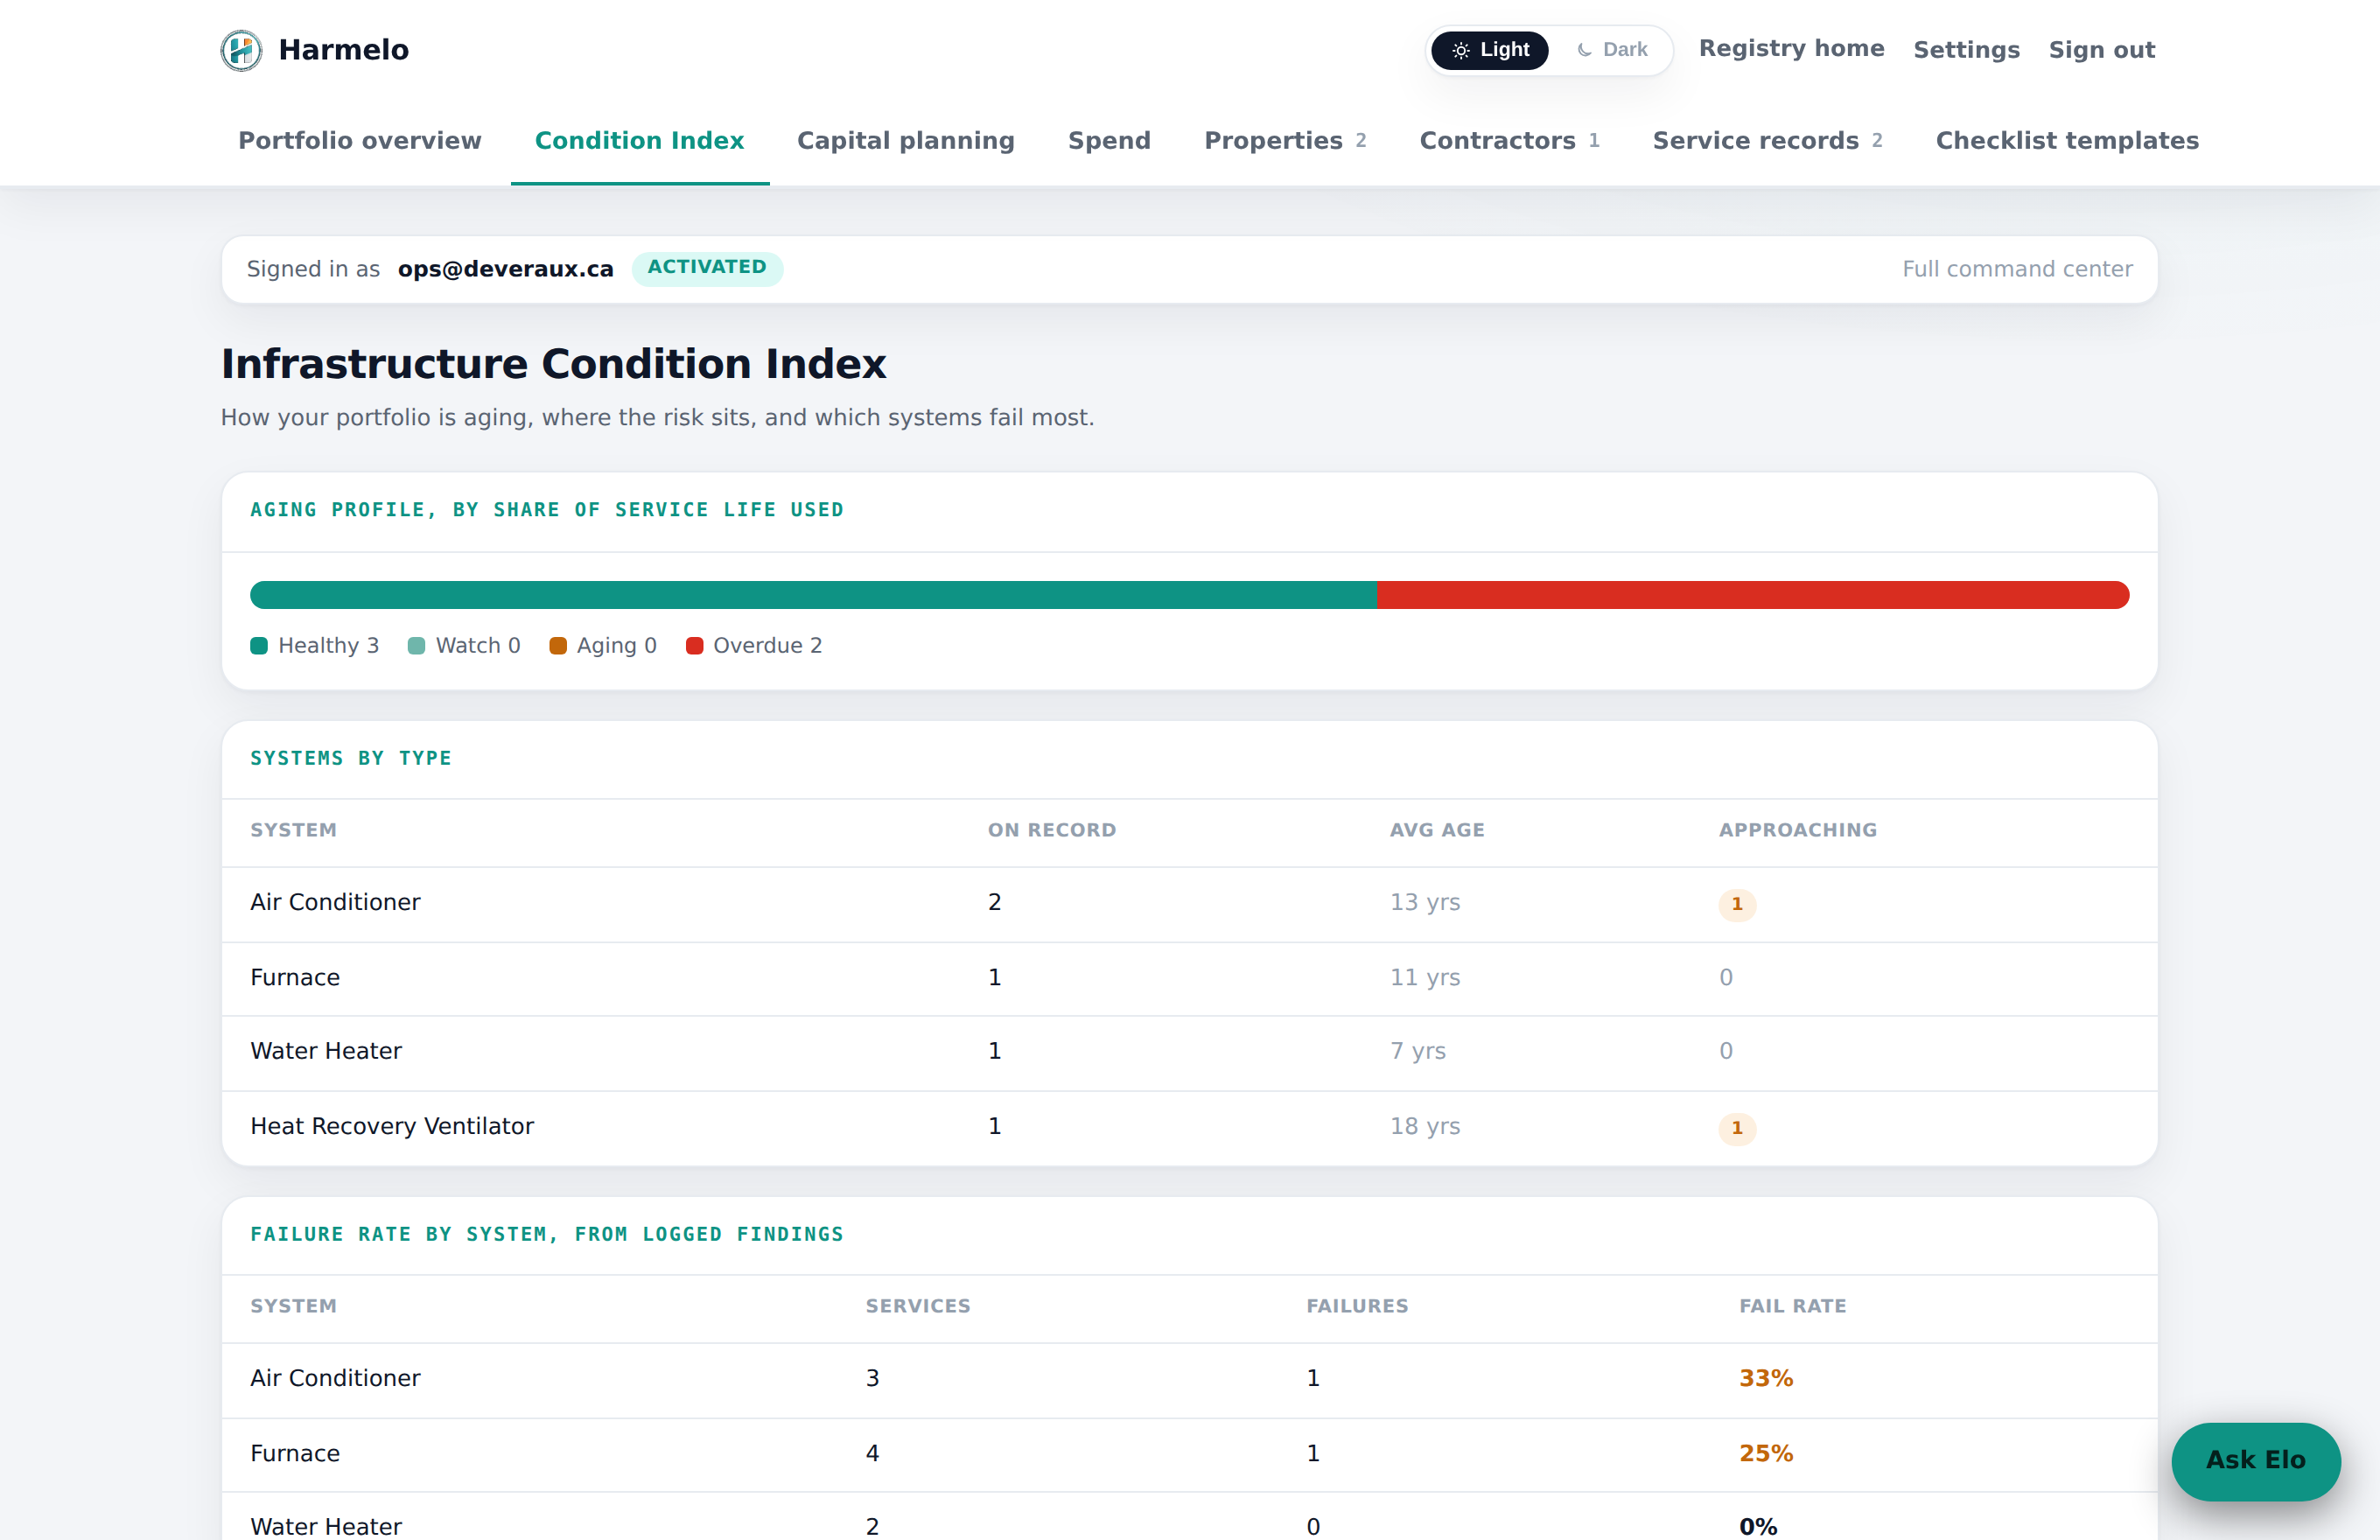Viewport: 2380px width, 1540px height.
Task: Click the 25% fail rate value
Action: click(1766, 1453)
